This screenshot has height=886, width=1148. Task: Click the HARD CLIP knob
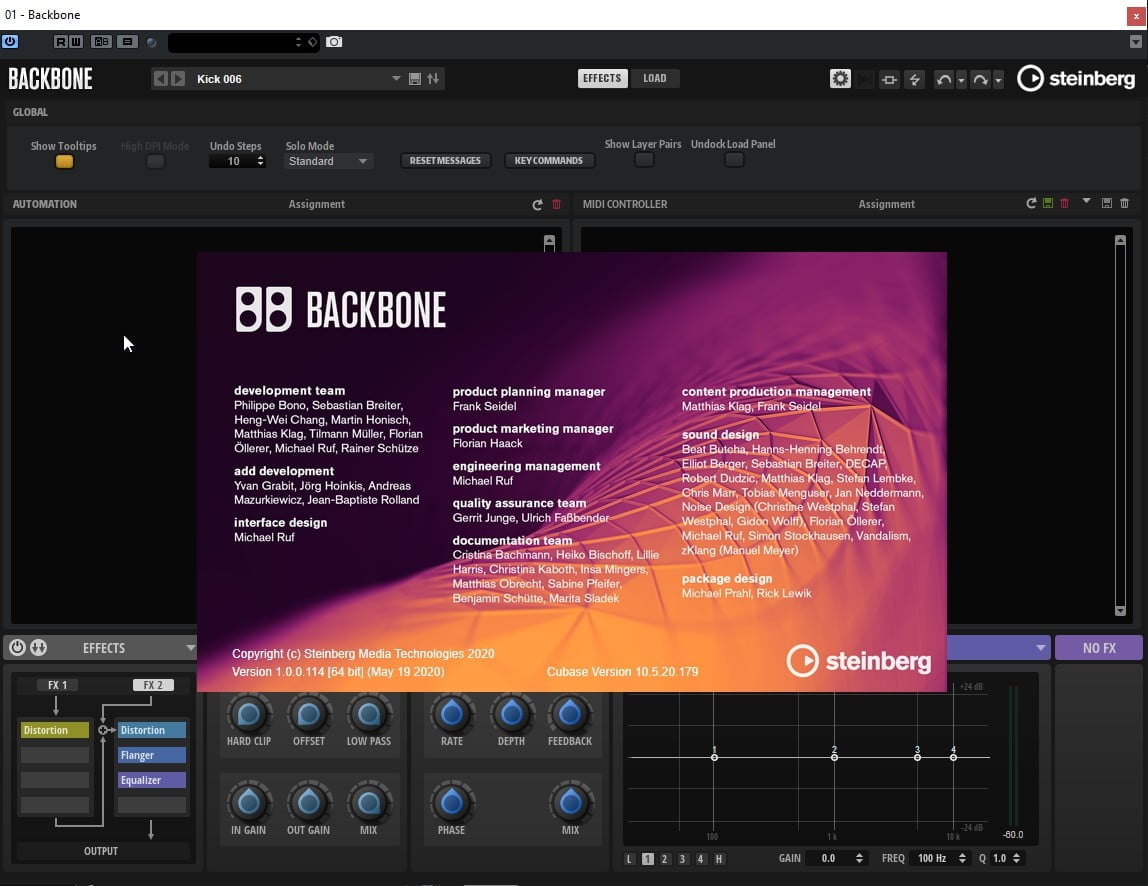pyautogui.click(x=249, y=714)
